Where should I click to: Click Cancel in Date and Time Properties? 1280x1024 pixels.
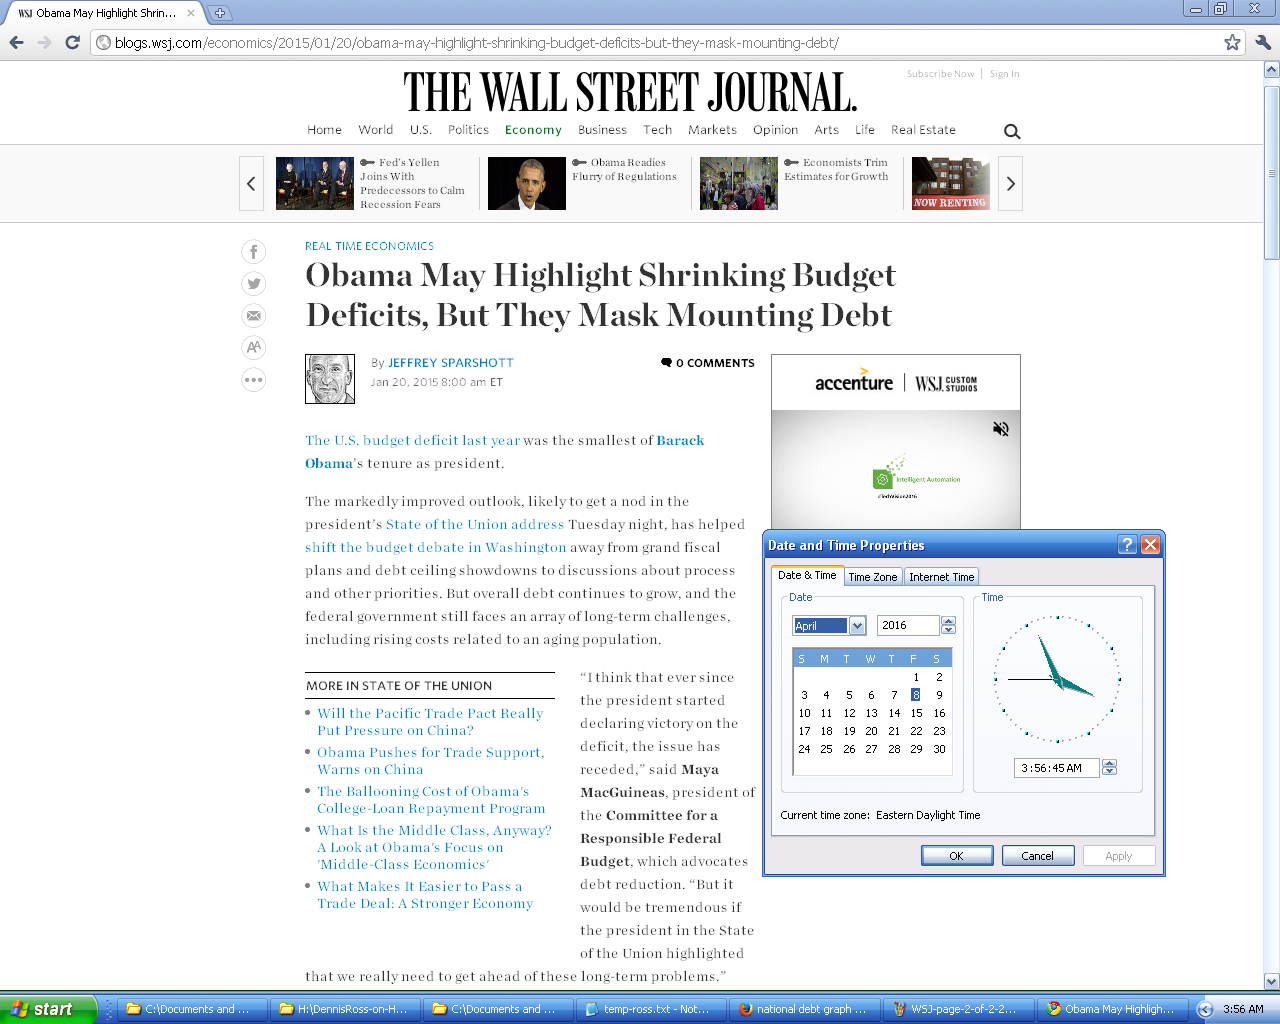click(x=1037, y=856)
